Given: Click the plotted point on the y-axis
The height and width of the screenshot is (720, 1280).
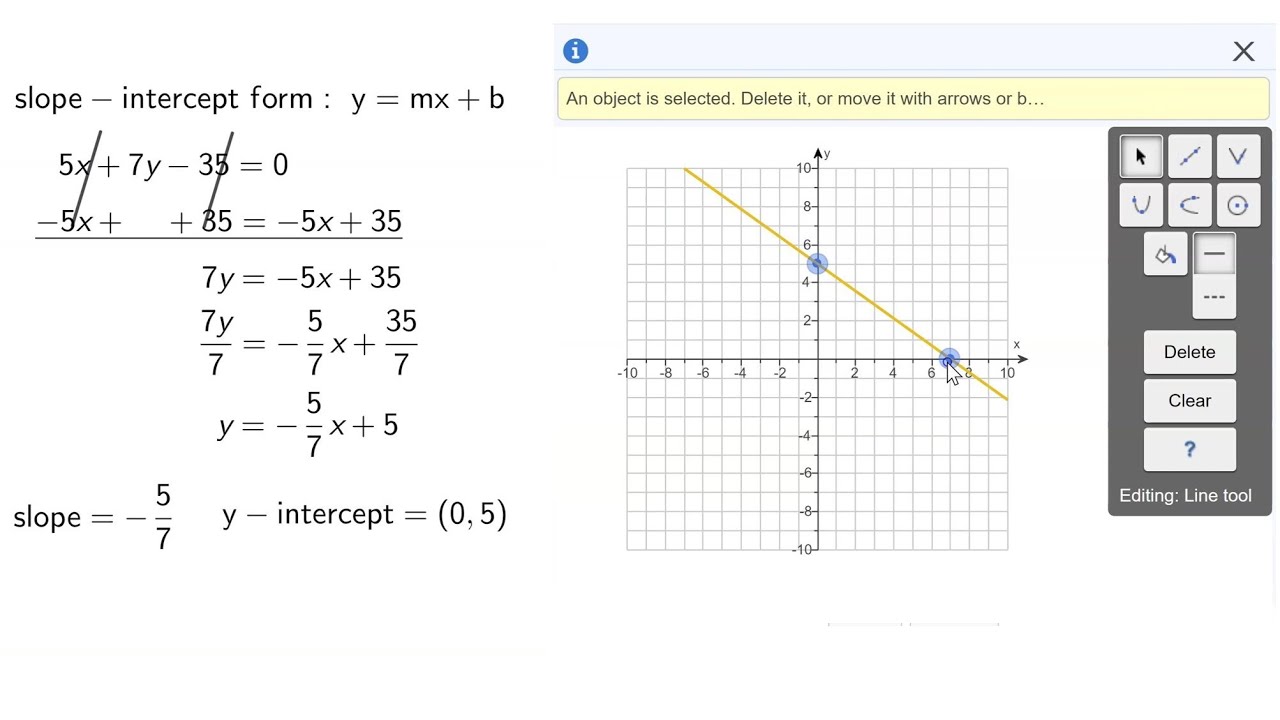Looking at the screenshot, I should tap(817, 264).
